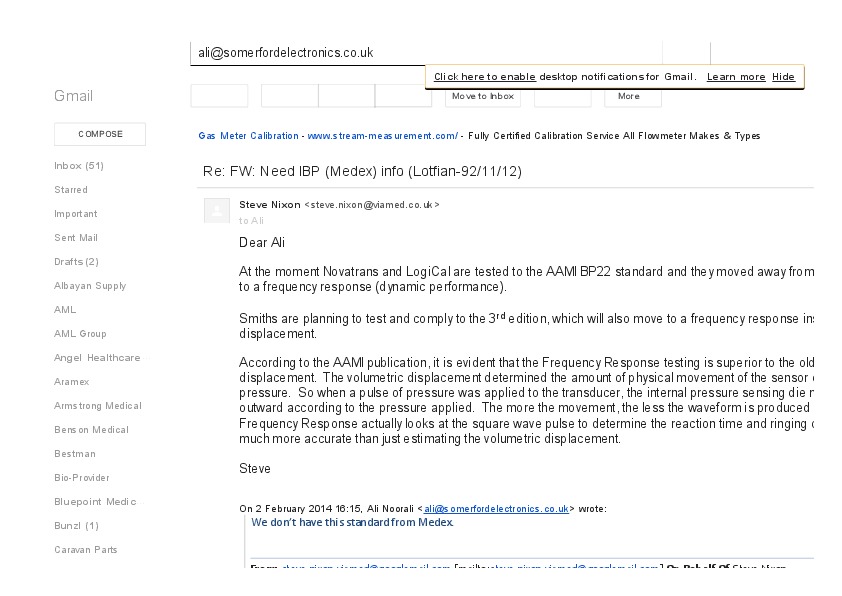Open the Inbox (51) folder
Screen dimensions: 842x596
[79, 165]
